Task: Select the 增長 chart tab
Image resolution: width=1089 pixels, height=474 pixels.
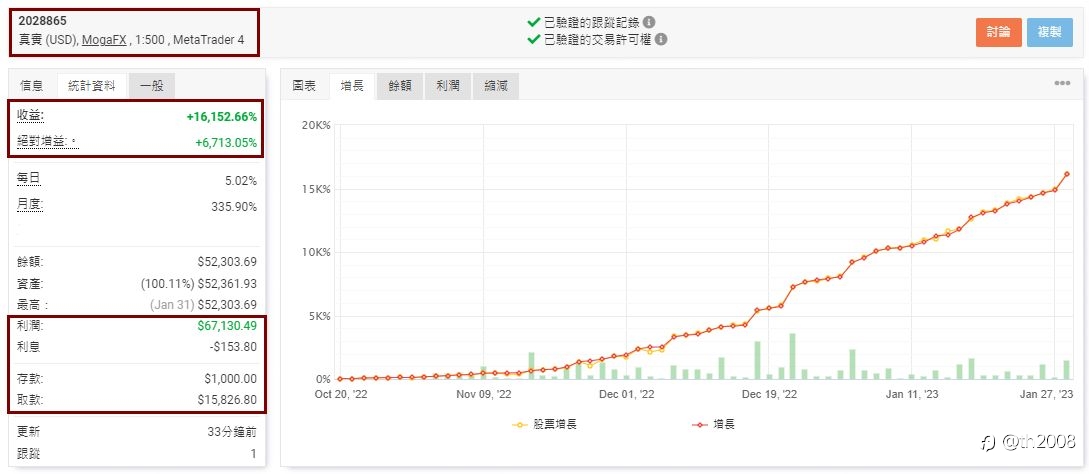Action: [x=352, y=86]
